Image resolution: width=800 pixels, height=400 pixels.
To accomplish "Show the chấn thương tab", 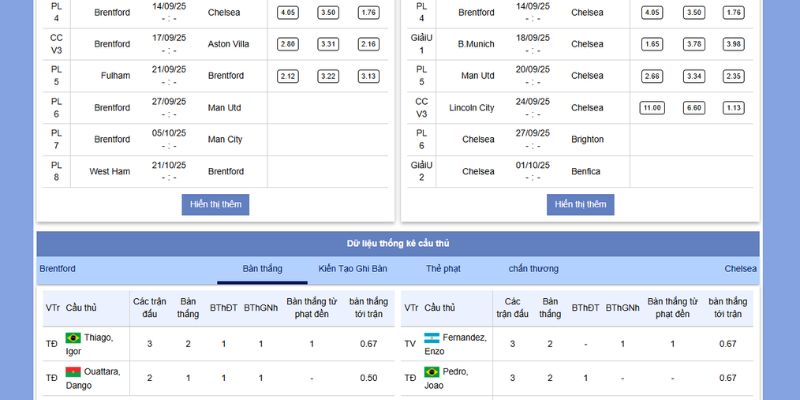I will tap(533, 269).
